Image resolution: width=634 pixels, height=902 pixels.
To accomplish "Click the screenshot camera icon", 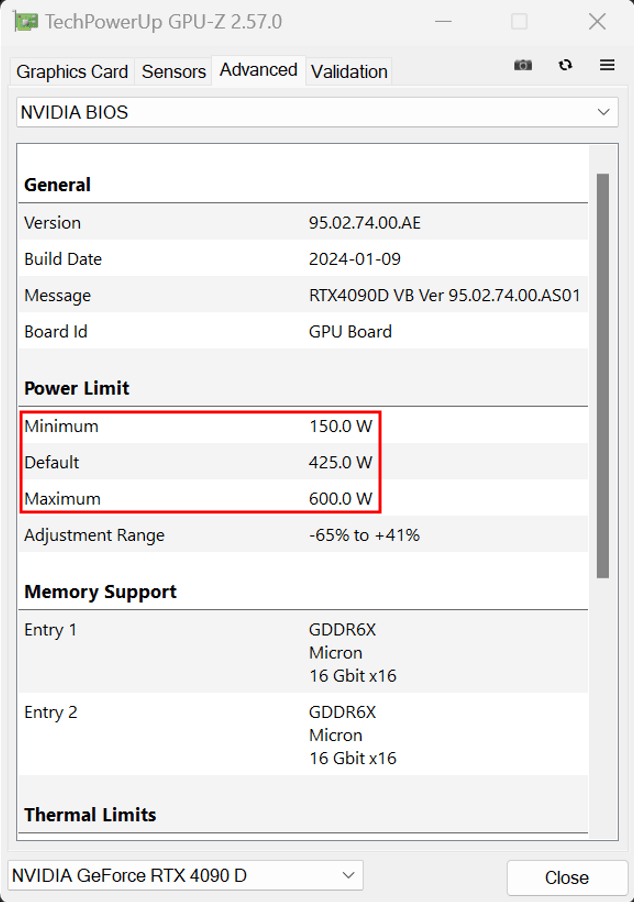I will 523,65.
